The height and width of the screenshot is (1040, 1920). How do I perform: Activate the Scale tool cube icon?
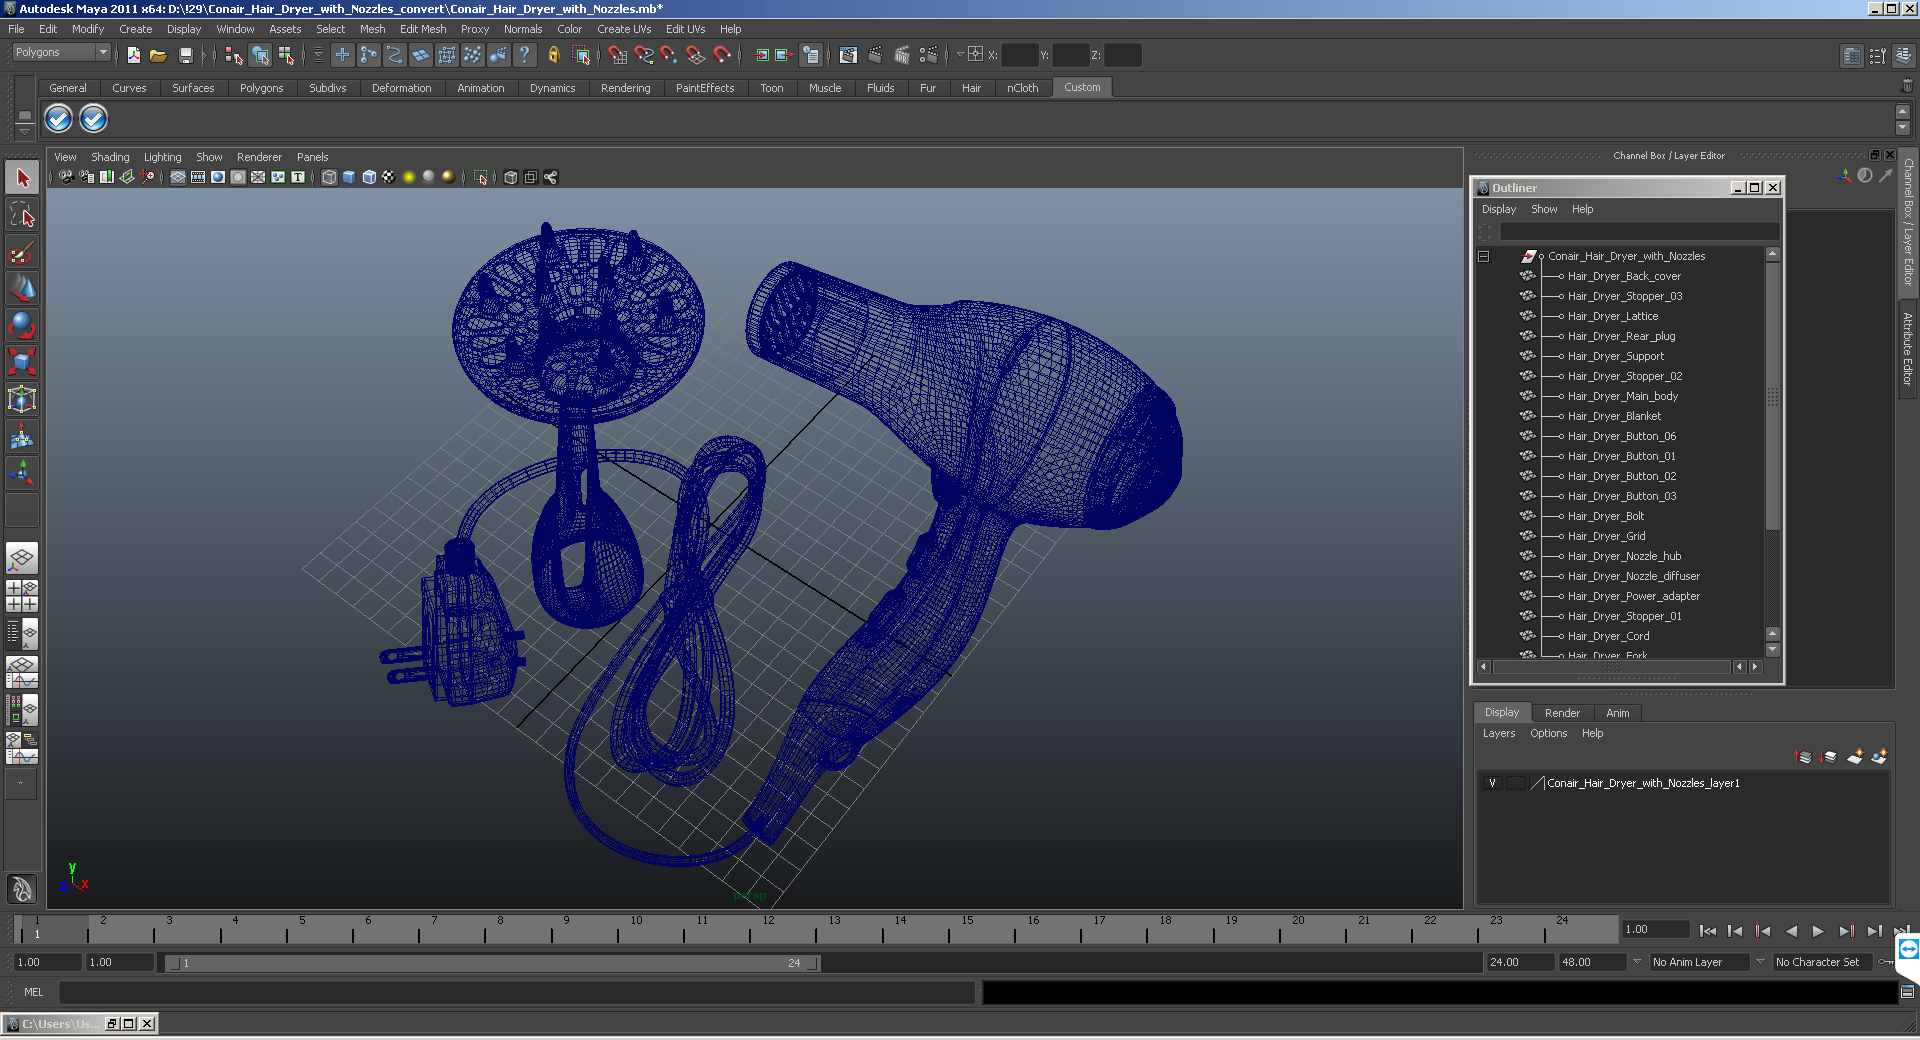22,362
